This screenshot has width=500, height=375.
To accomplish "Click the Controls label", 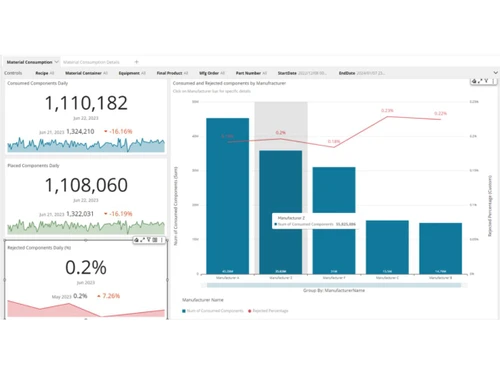I will (13, 73).
